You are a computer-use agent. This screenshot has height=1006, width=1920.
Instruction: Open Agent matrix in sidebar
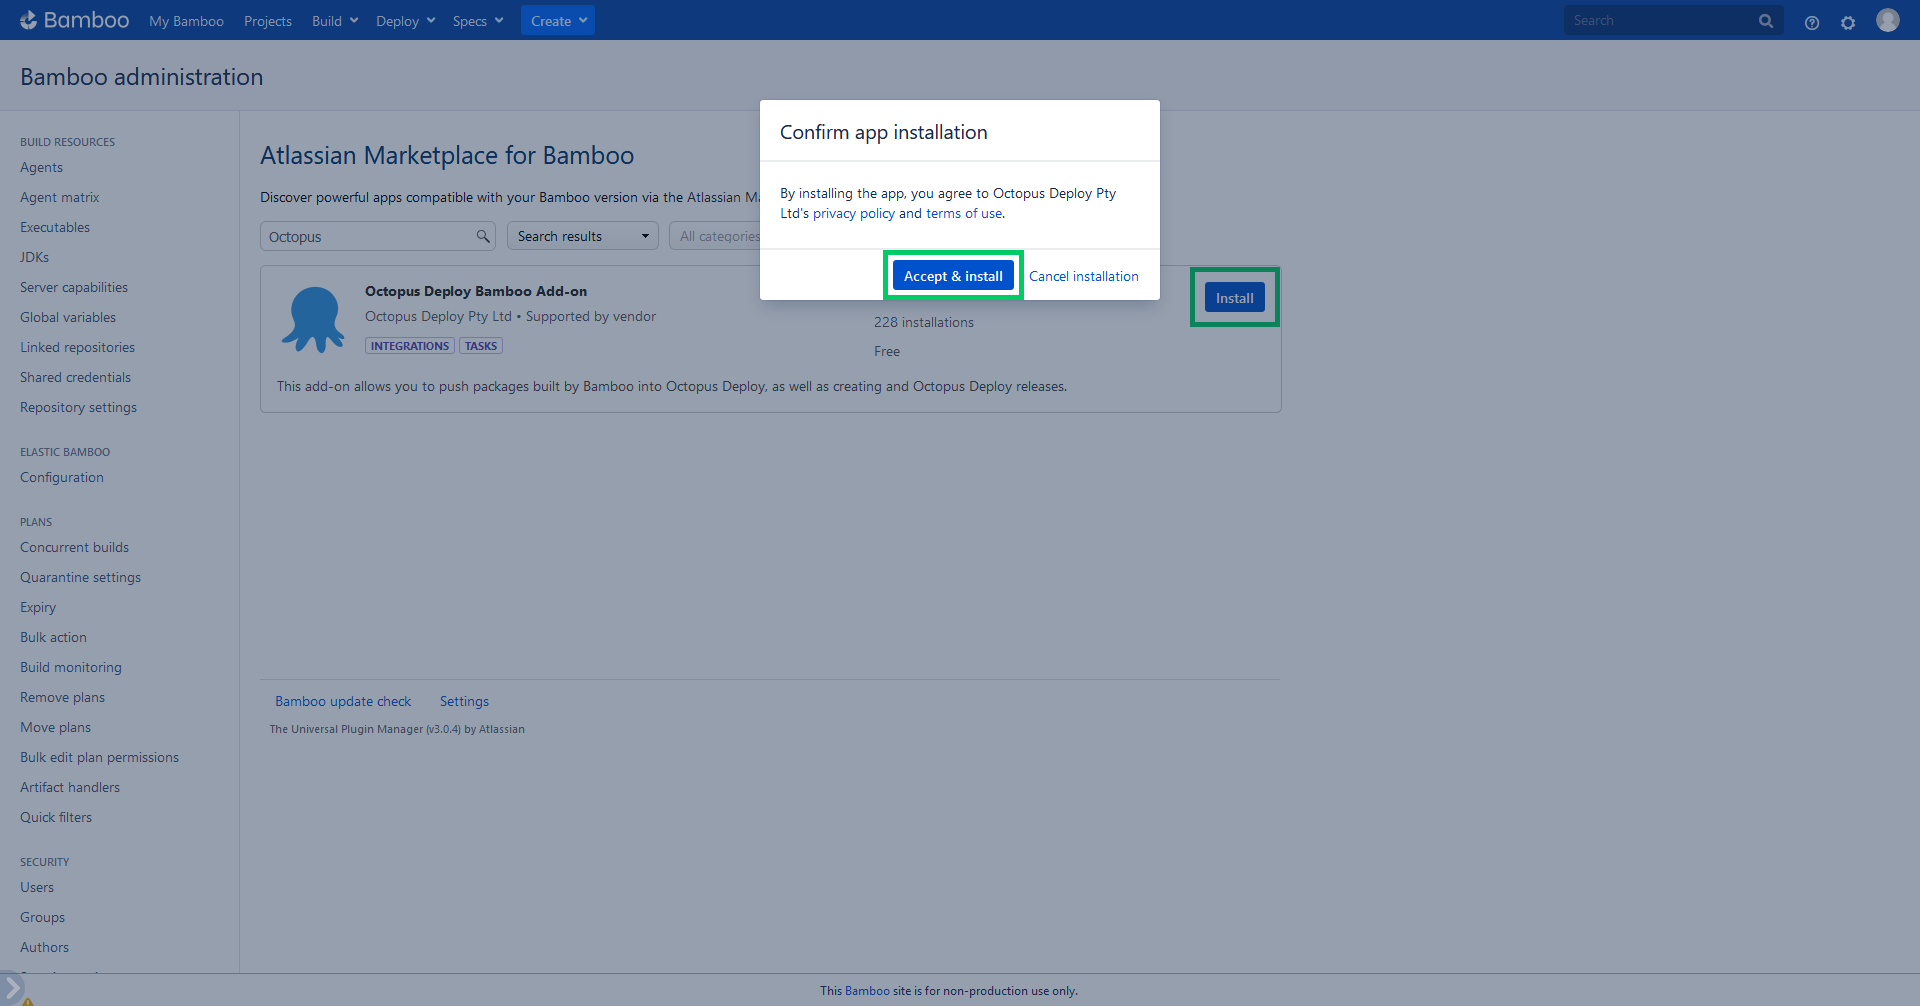point(60,197)
